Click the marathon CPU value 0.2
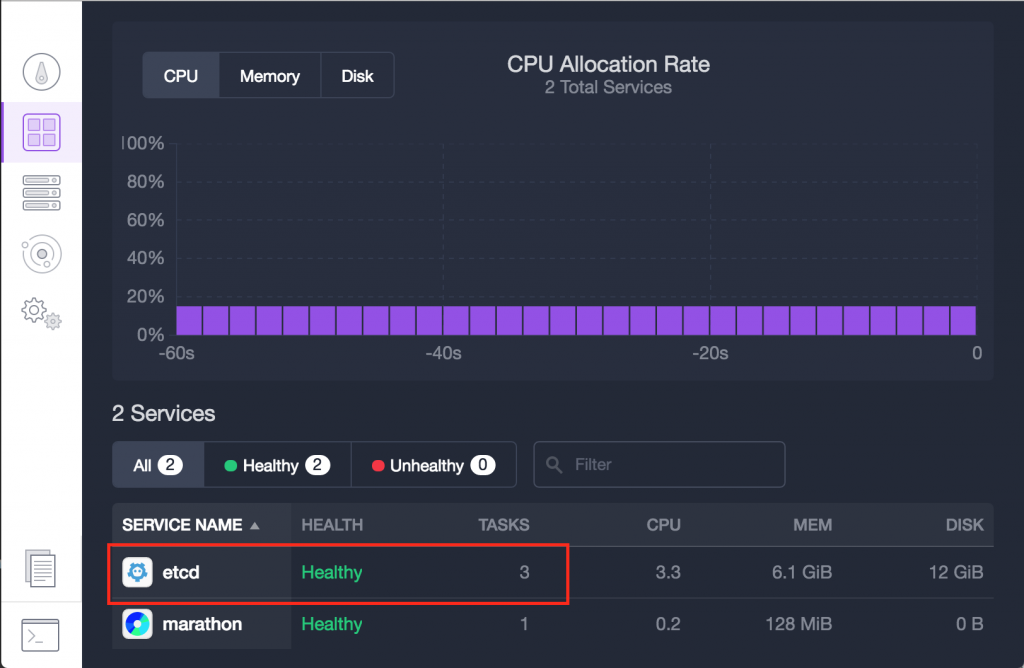The image size is (1024, 668). (668, 624)
